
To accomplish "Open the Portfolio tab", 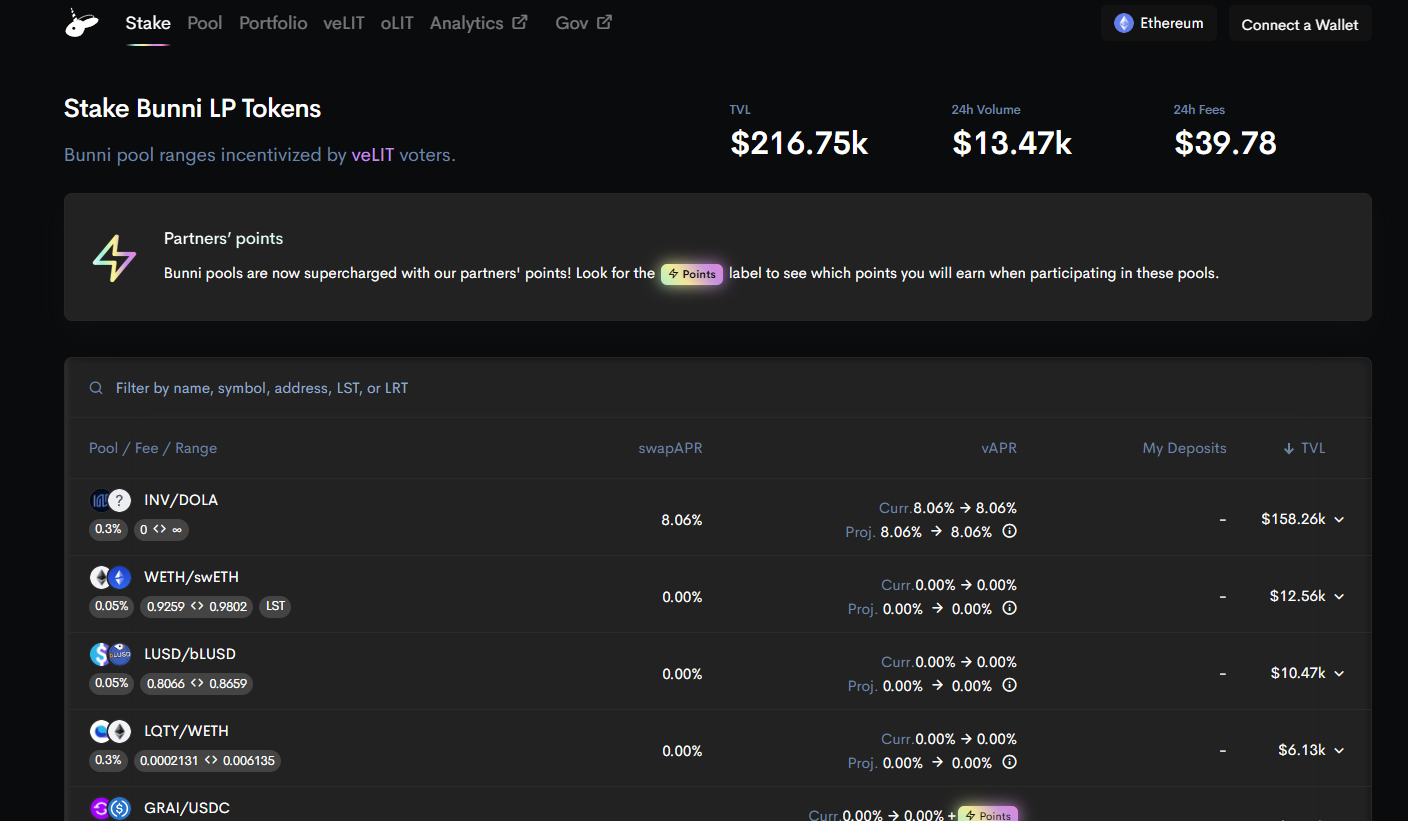I will [x=273, y=23].
